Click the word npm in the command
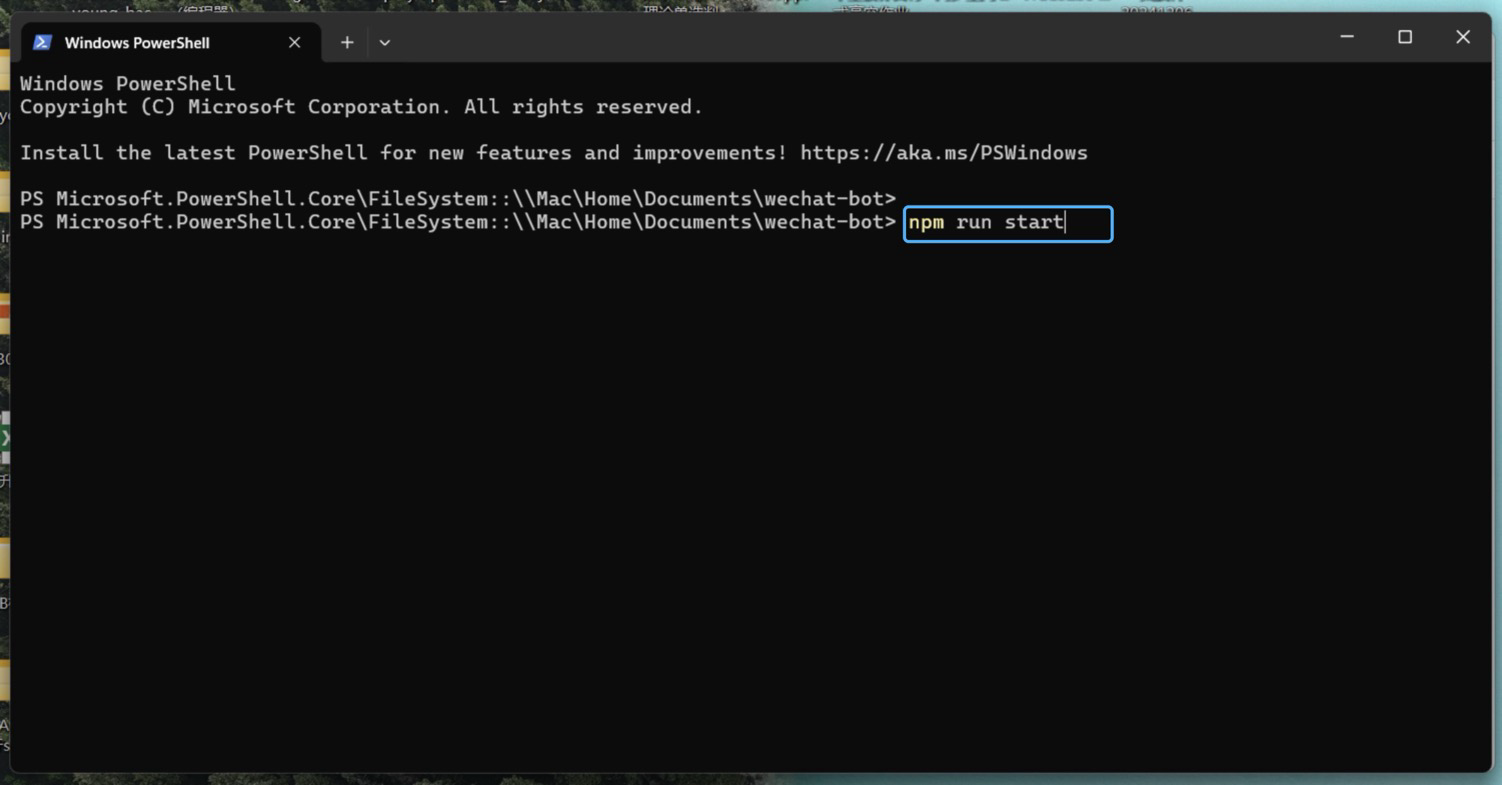The width and height of the screenshot is (1502, 785). click(926, 222)
